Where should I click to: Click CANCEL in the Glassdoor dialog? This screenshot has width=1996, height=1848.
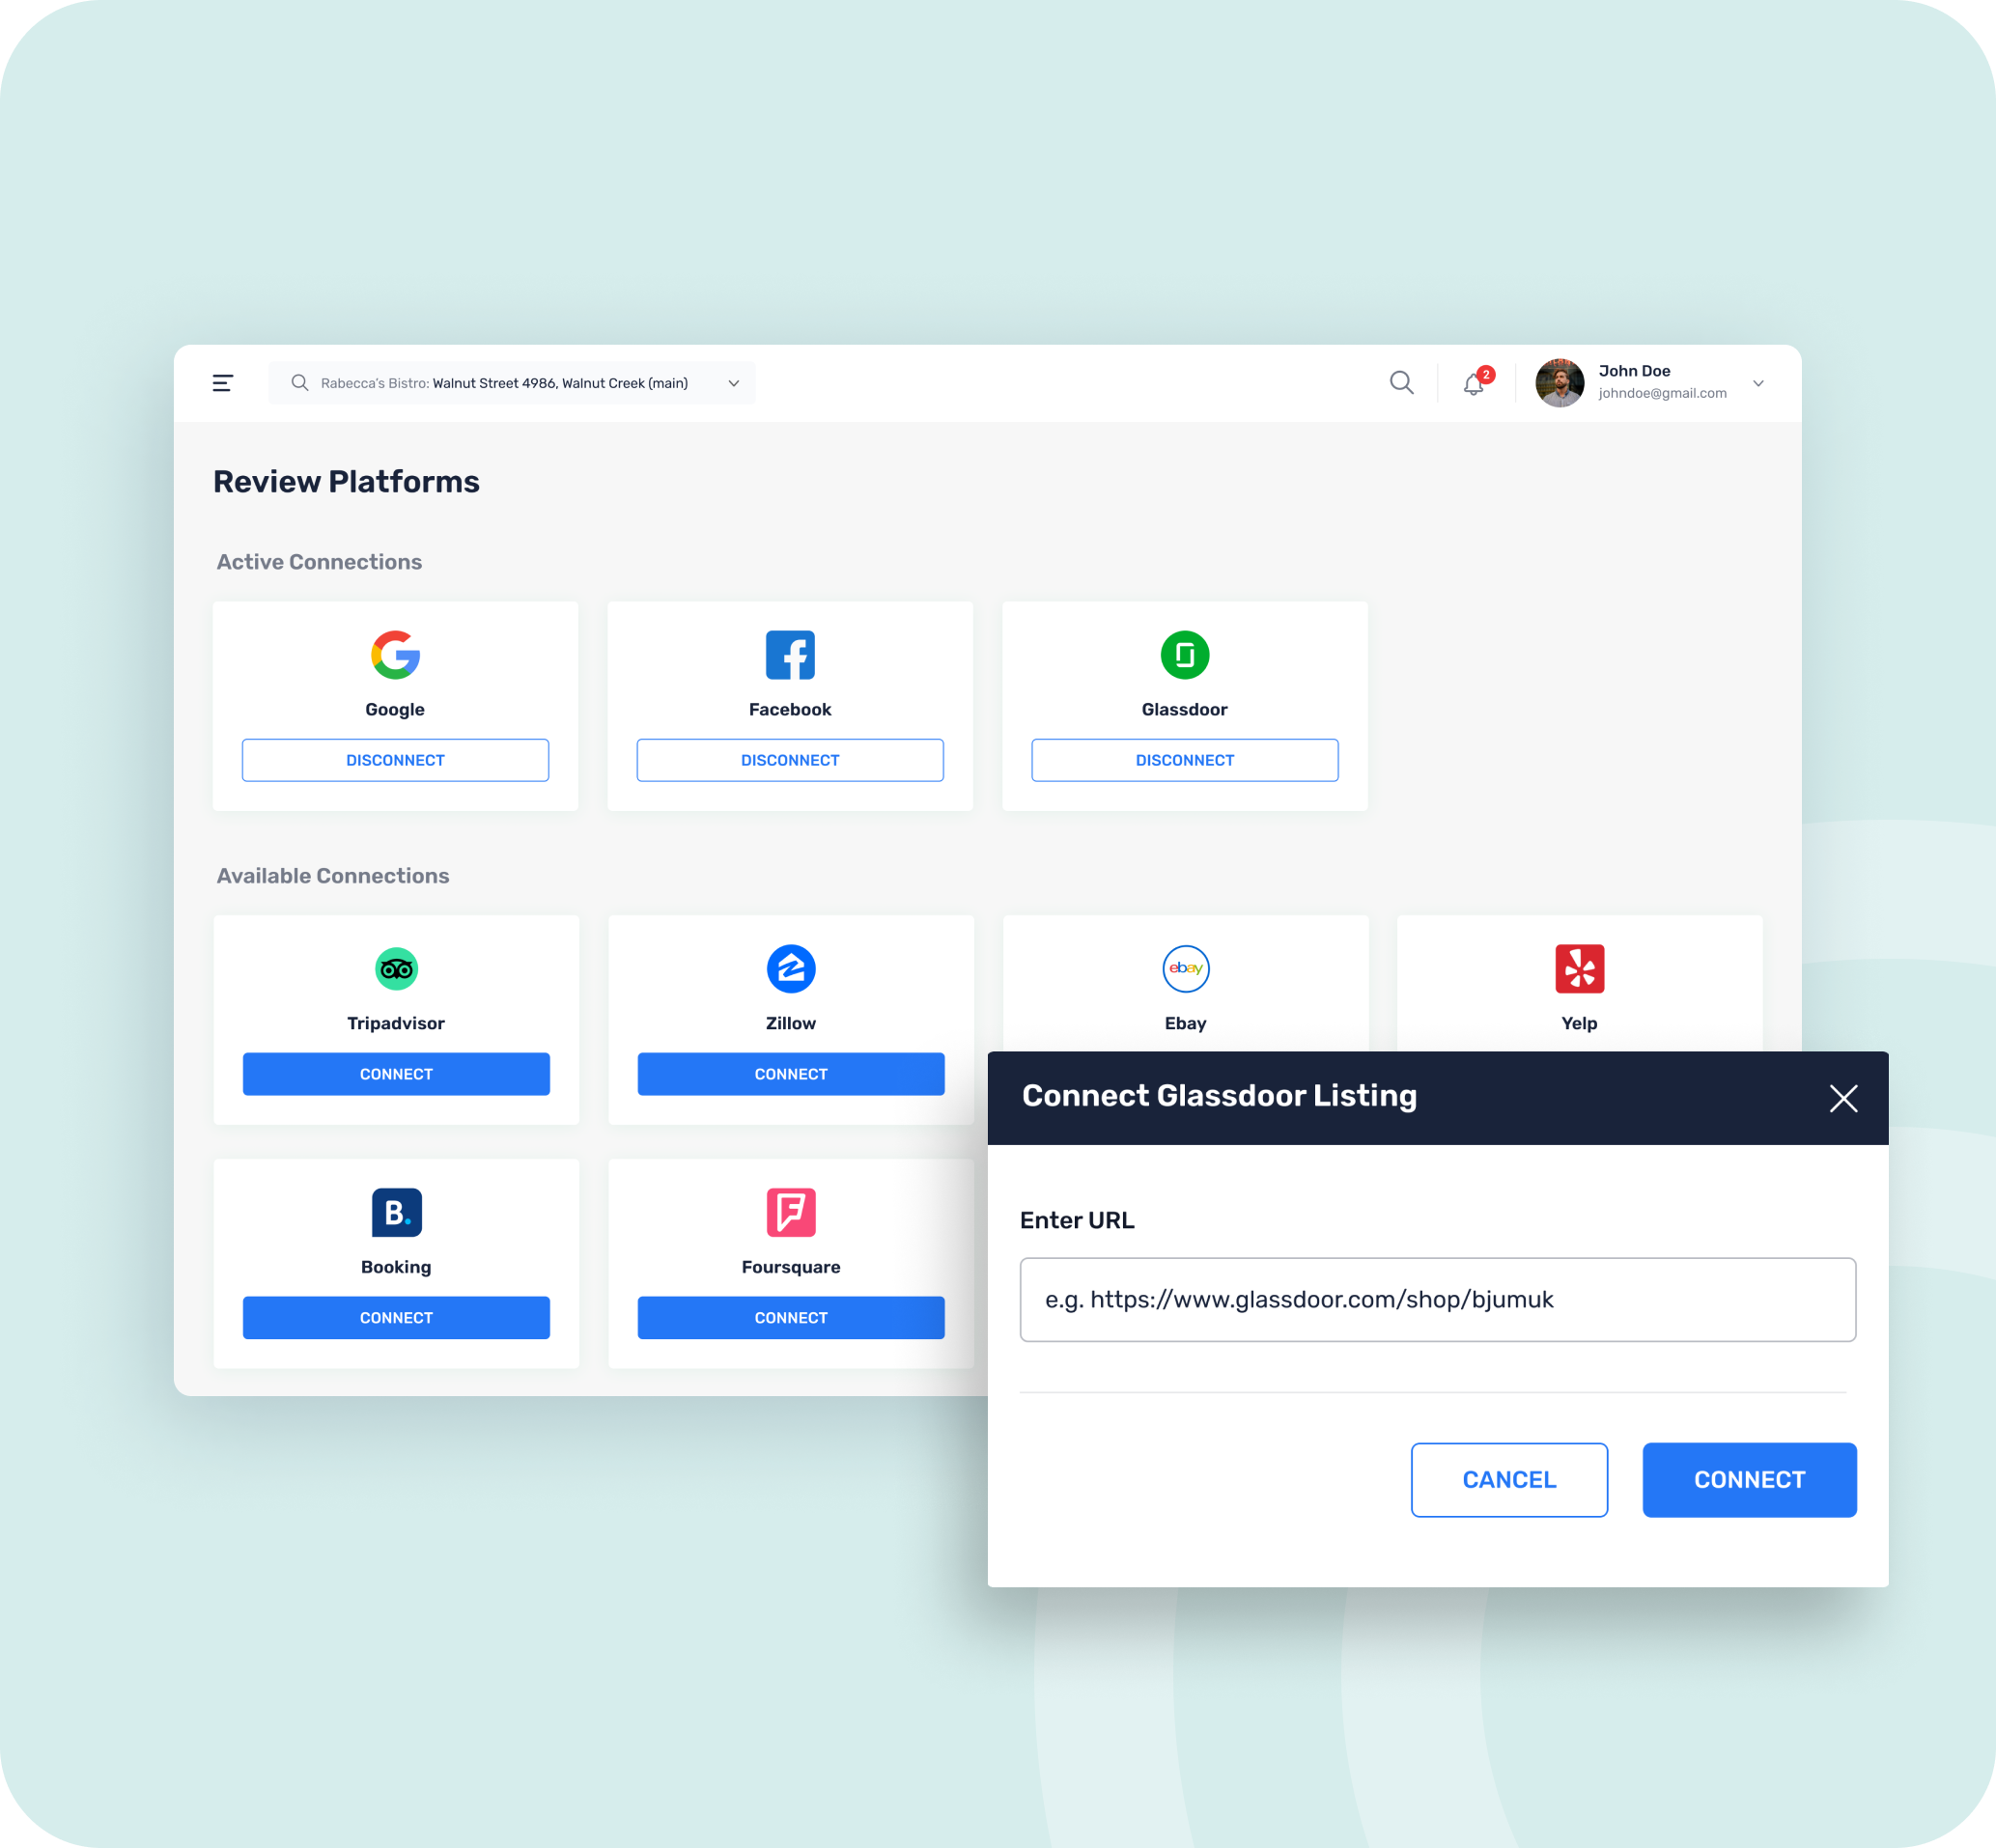1507,1479
